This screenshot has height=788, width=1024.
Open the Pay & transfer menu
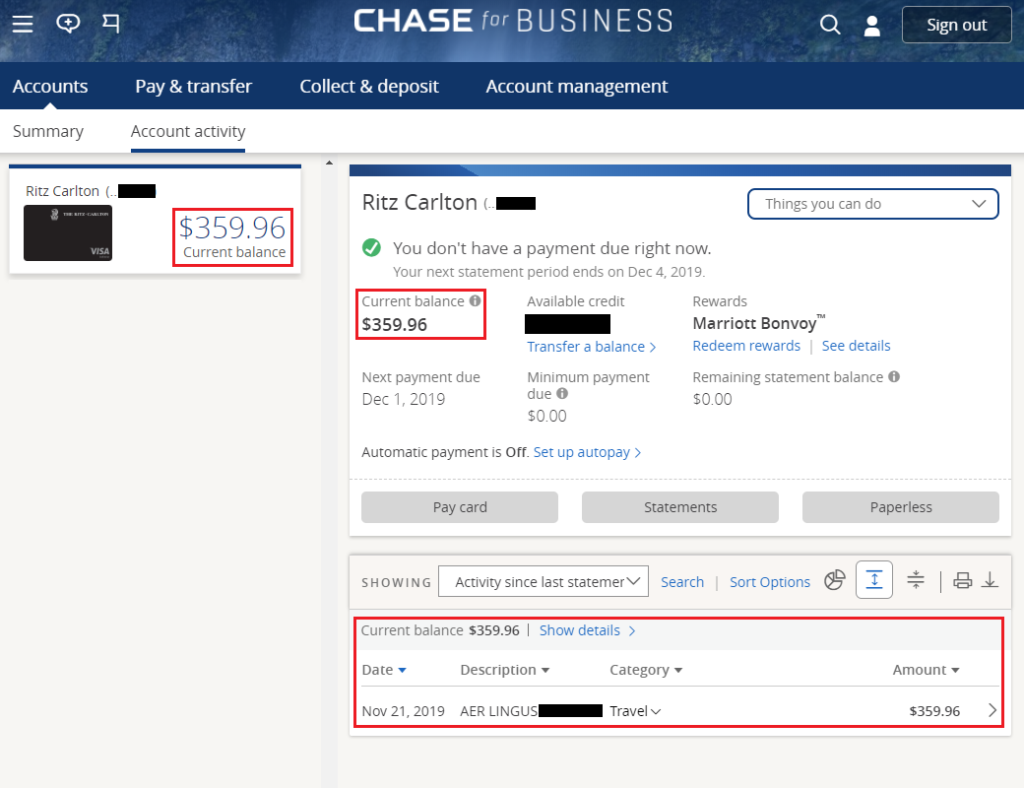pyautogui.click(x=193, y=86)
